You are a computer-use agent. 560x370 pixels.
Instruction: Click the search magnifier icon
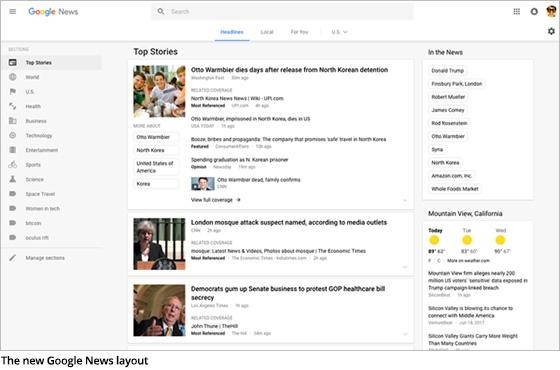click(161, 11)
